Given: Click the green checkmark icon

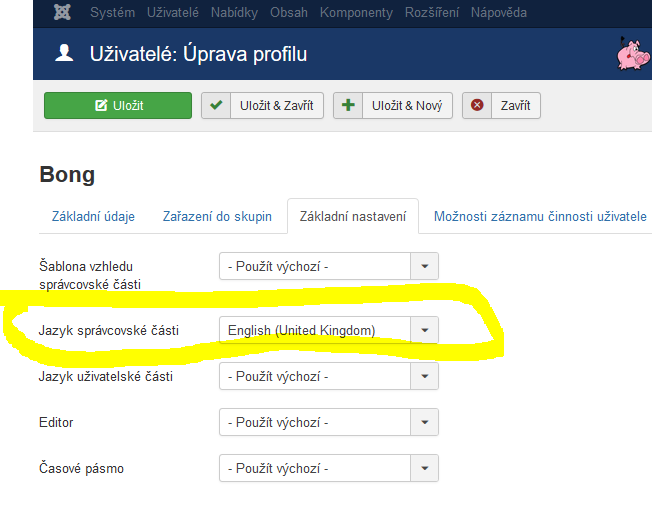Looking at the screenshot, I should [216, 105].
